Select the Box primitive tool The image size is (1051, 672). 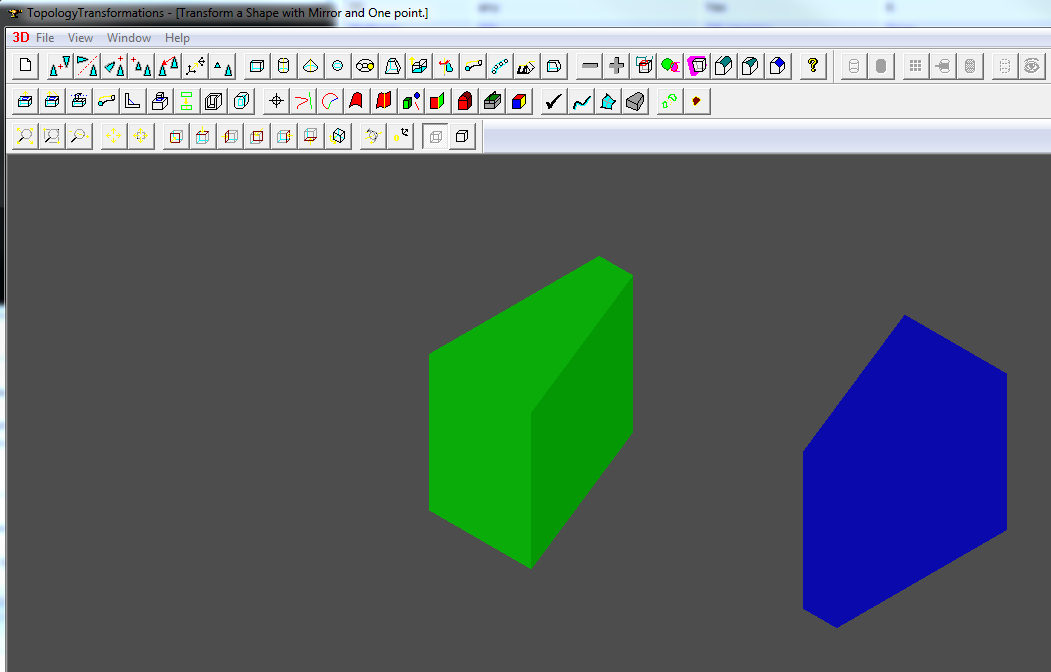click(257, 66)
